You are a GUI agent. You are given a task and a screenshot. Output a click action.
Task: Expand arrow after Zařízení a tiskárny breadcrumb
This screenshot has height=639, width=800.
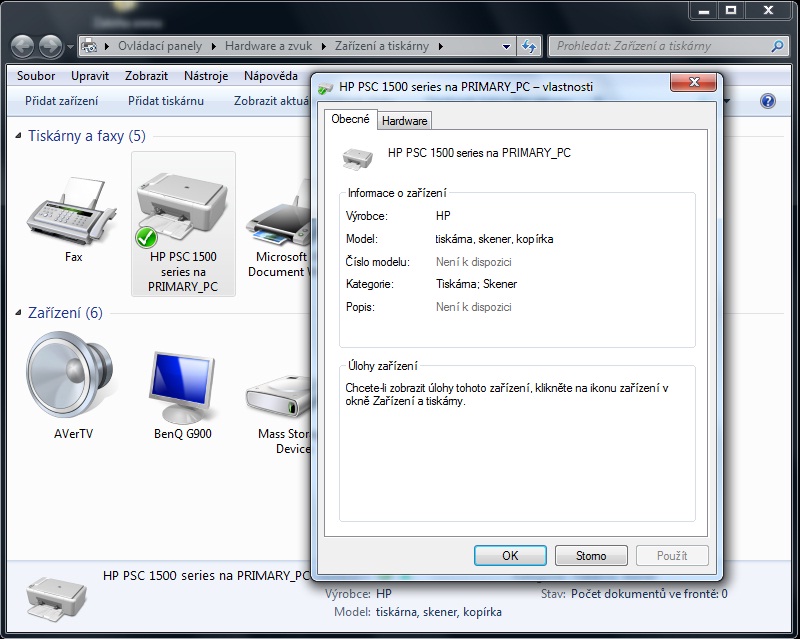(x=440, y=46)
